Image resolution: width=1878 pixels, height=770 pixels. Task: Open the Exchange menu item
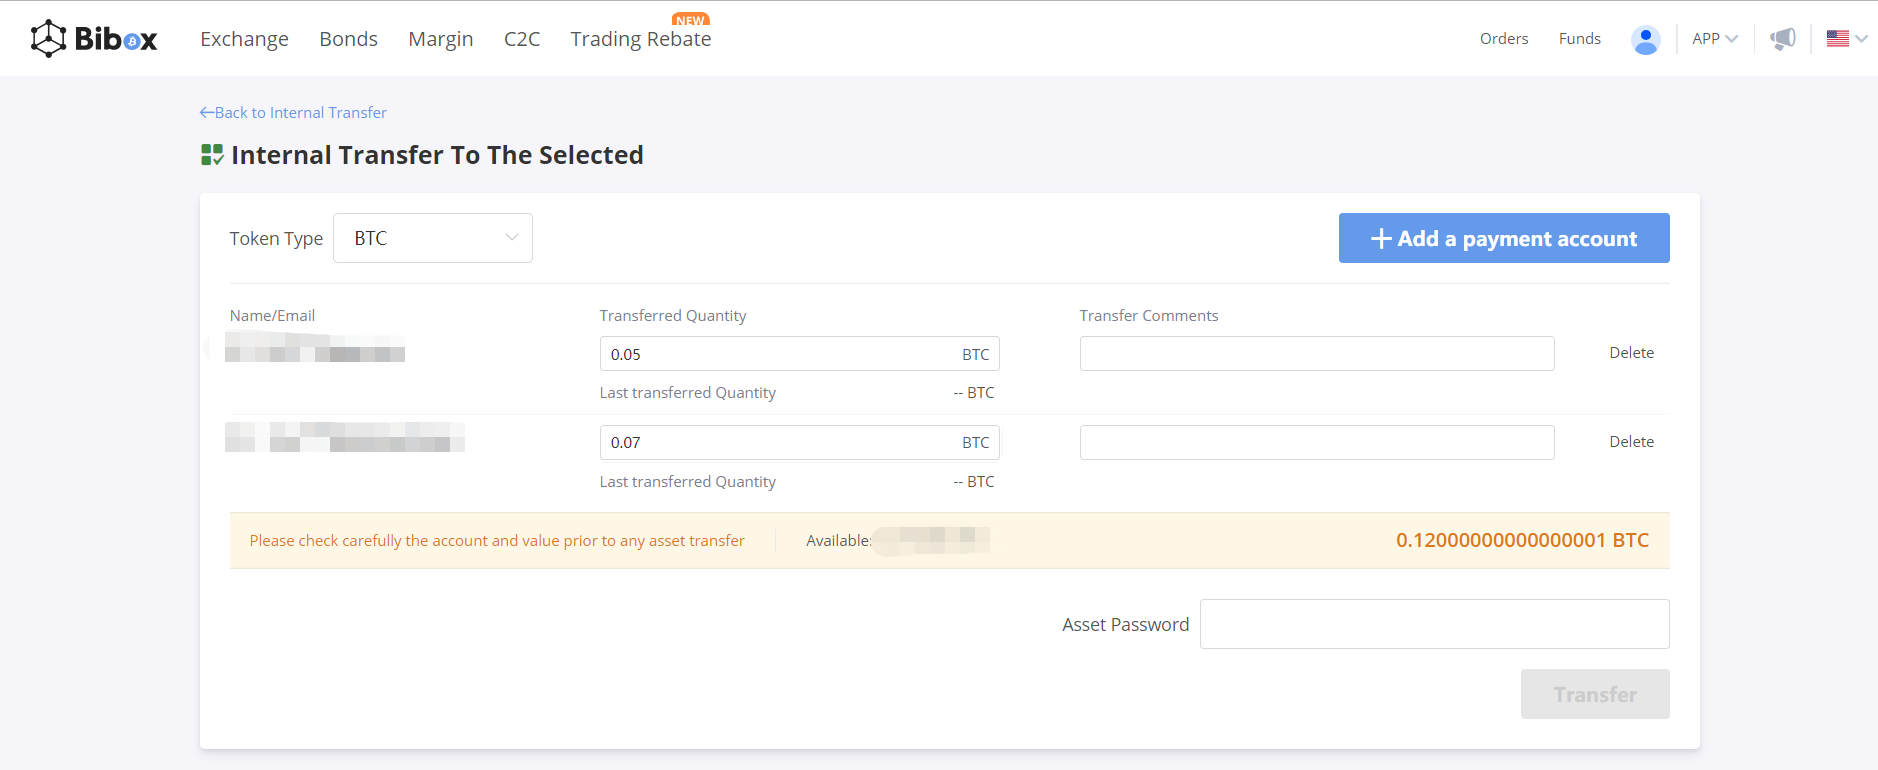244,39
